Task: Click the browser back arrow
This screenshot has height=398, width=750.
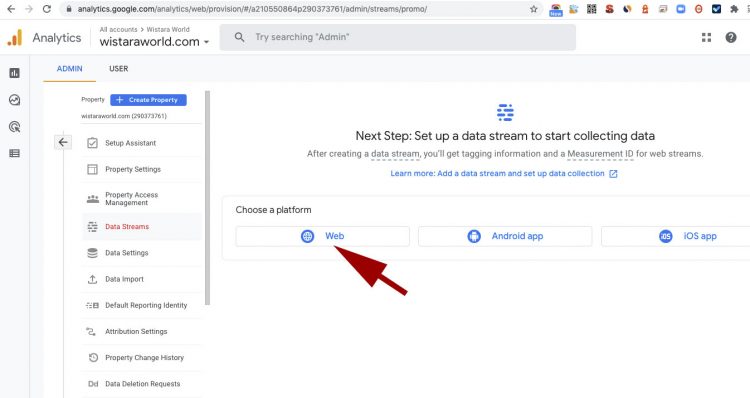Action: [11, 9]
